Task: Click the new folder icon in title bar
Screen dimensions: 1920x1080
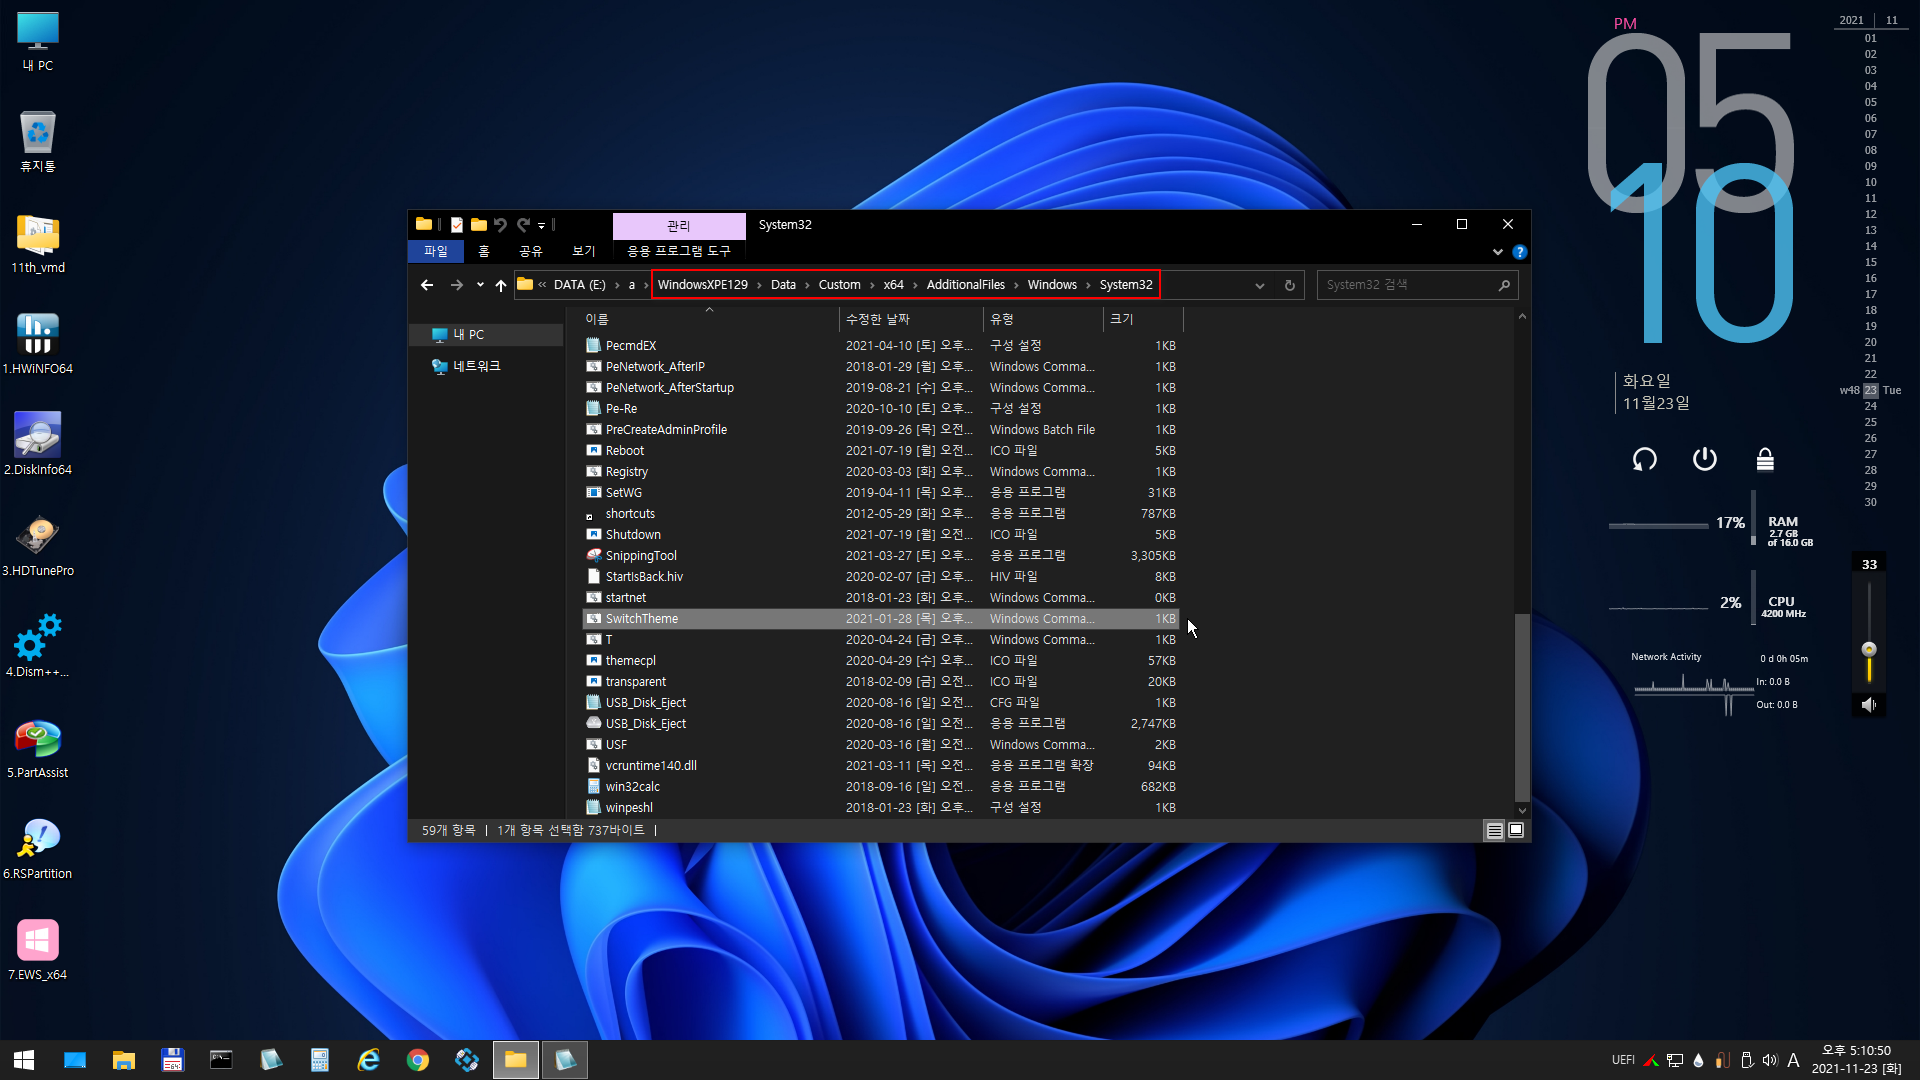Action: click(479, 225)
